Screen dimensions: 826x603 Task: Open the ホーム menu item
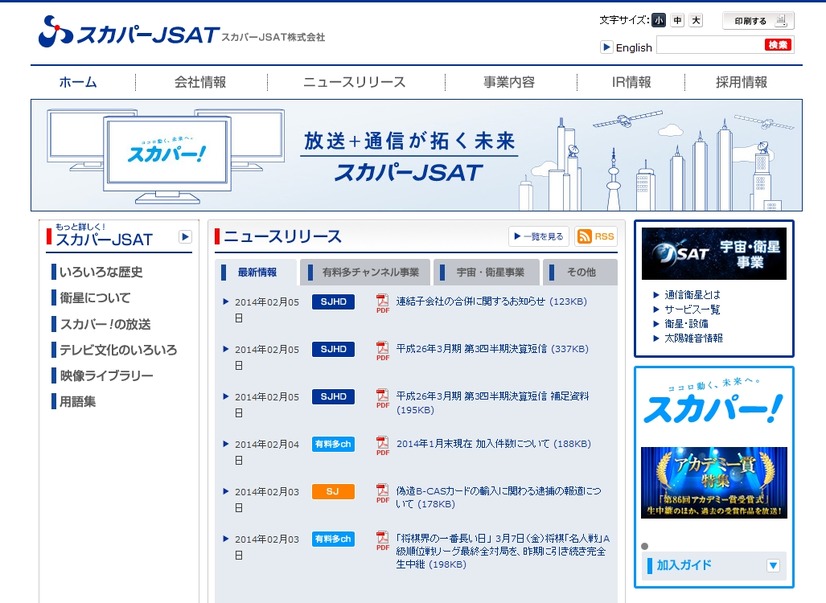tap(78, 82)
